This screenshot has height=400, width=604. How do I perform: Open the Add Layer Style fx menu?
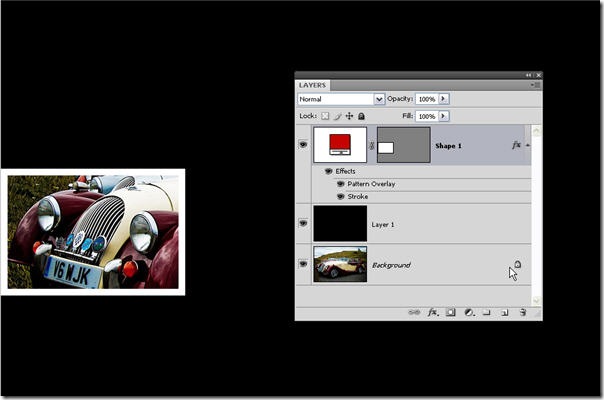pos(433,313)
